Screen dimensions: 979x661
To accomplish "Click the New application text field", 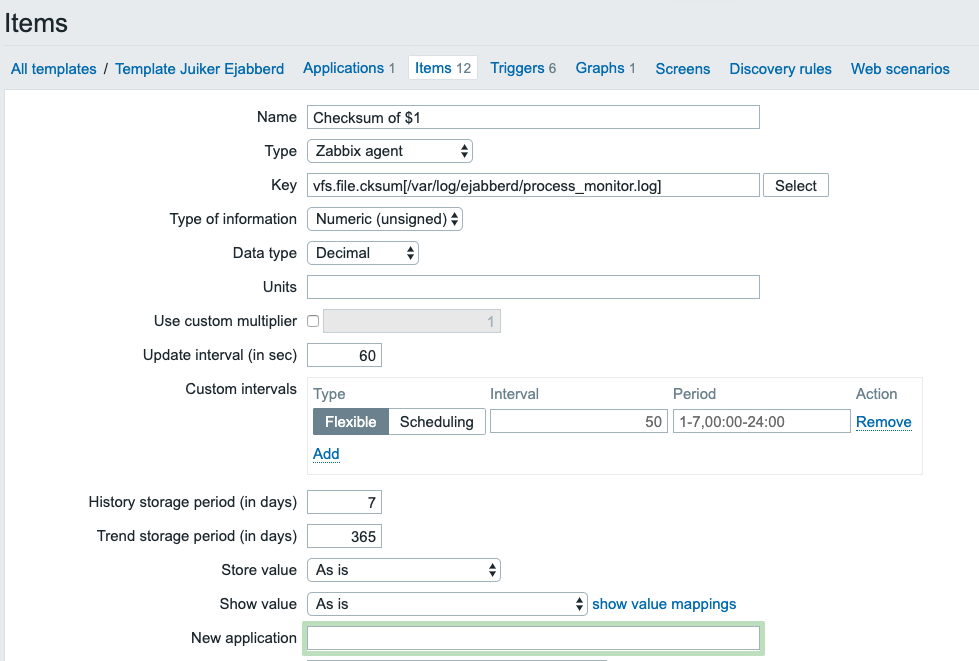I will coord(533,638).
